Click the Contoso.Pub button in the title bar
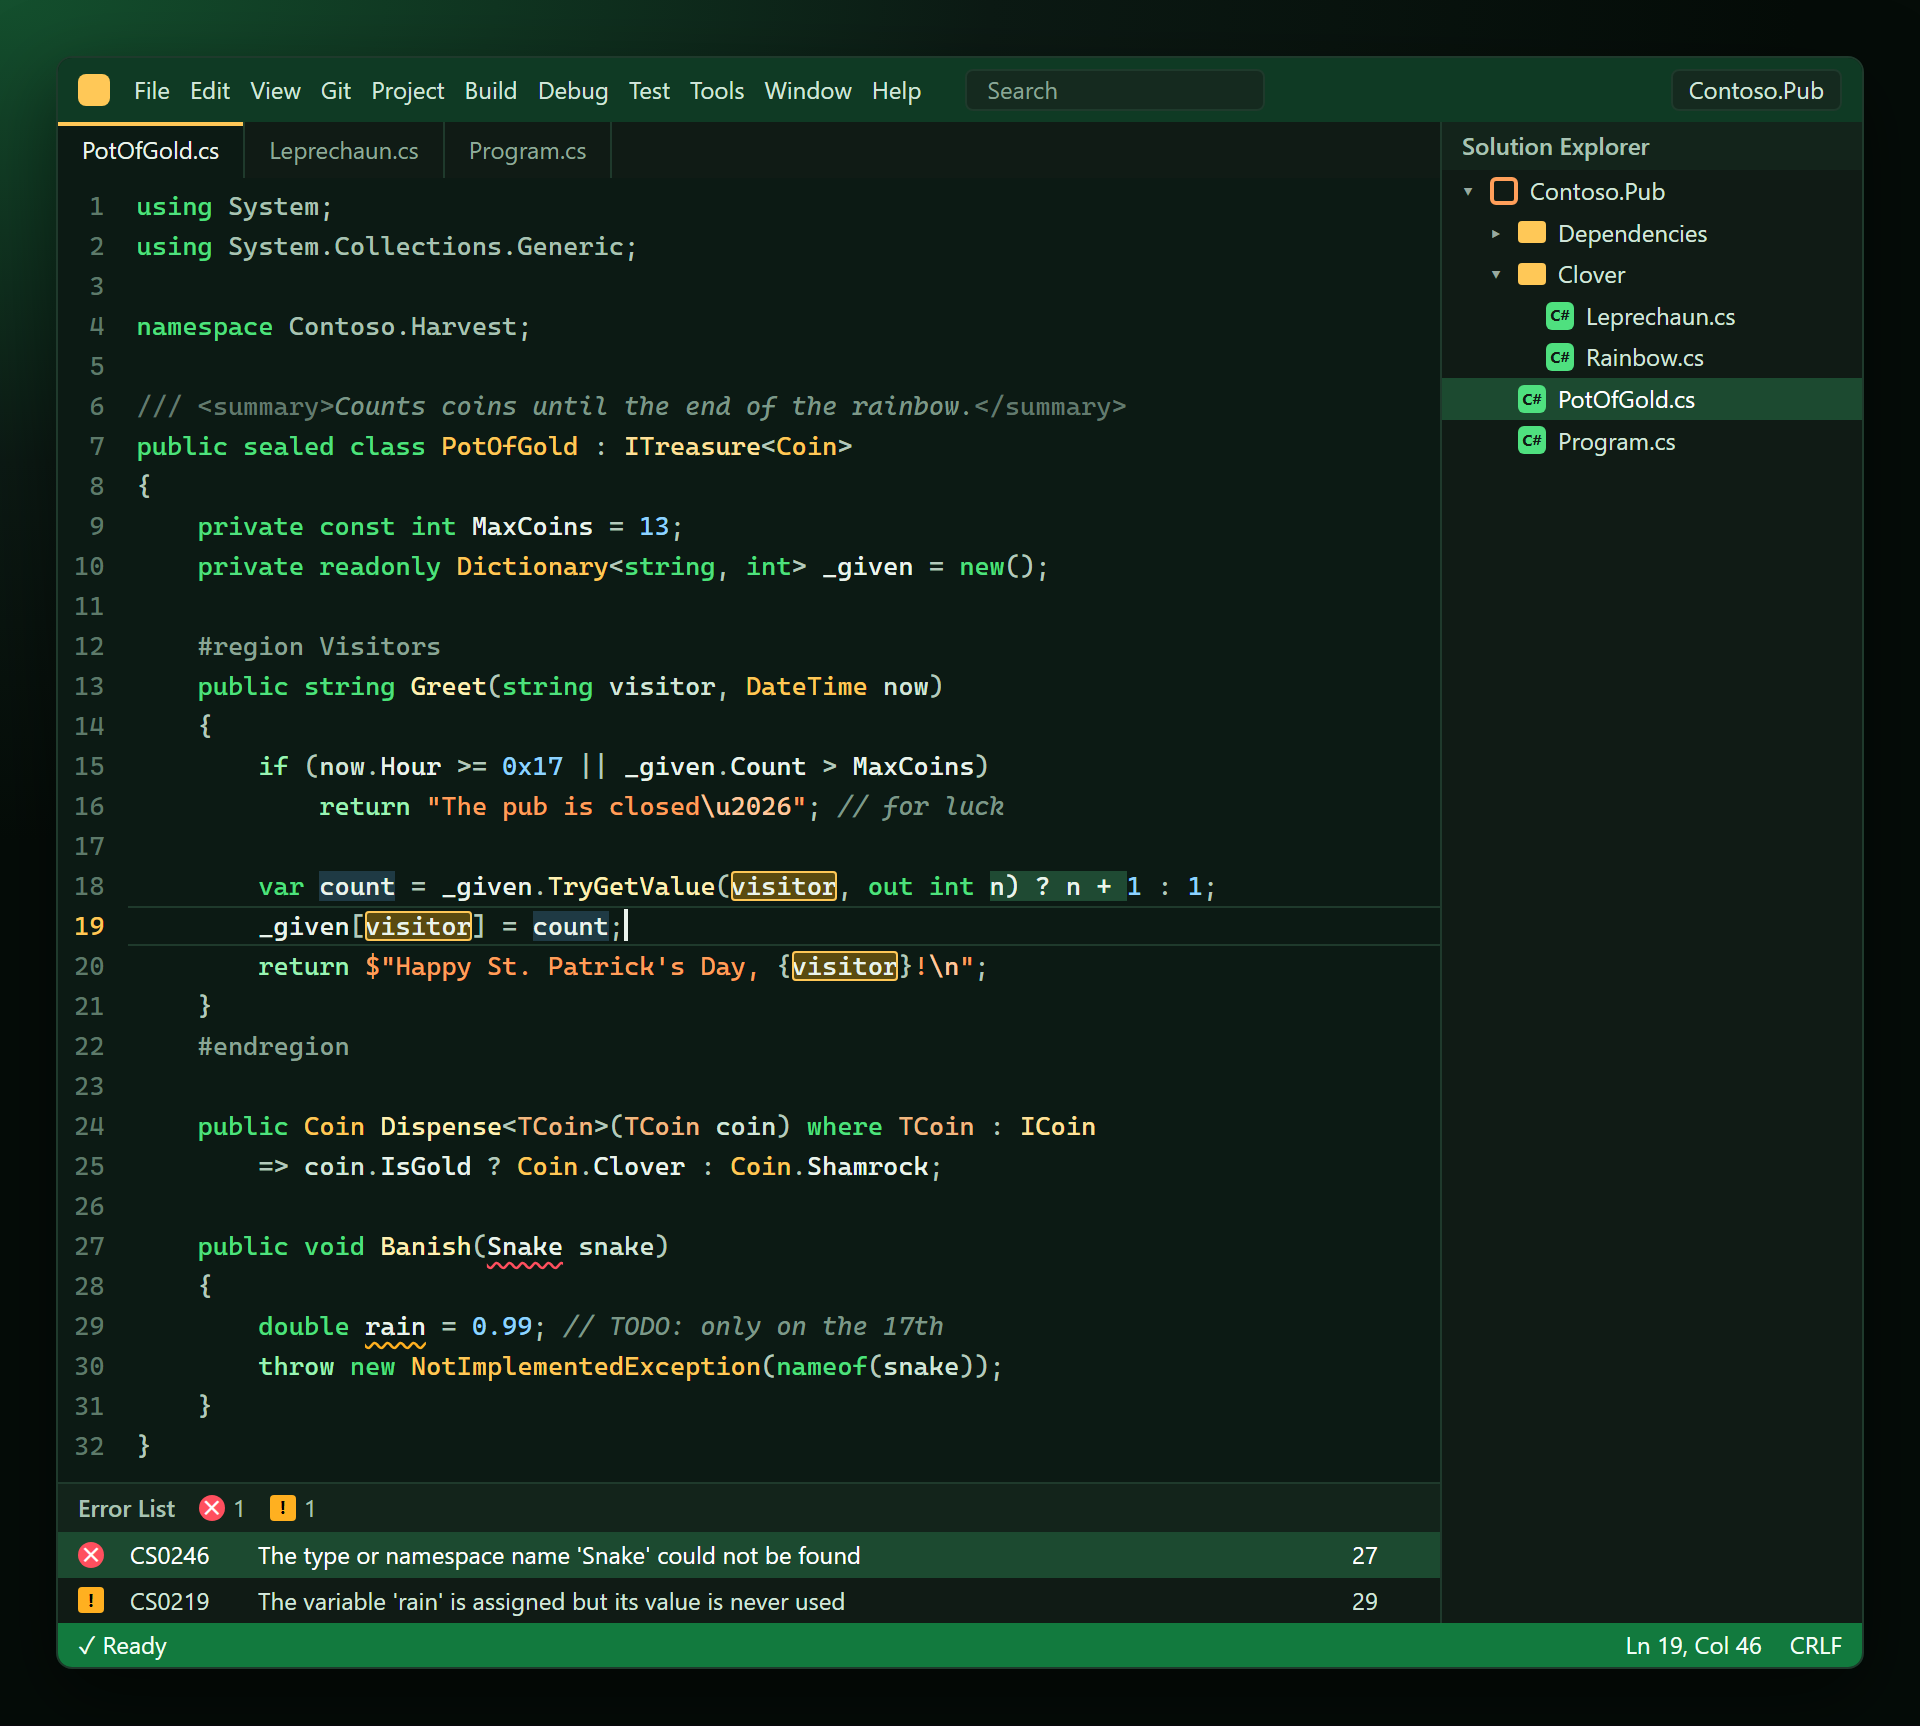The image size is (1920, 1726). click(x=1756, y=91)
